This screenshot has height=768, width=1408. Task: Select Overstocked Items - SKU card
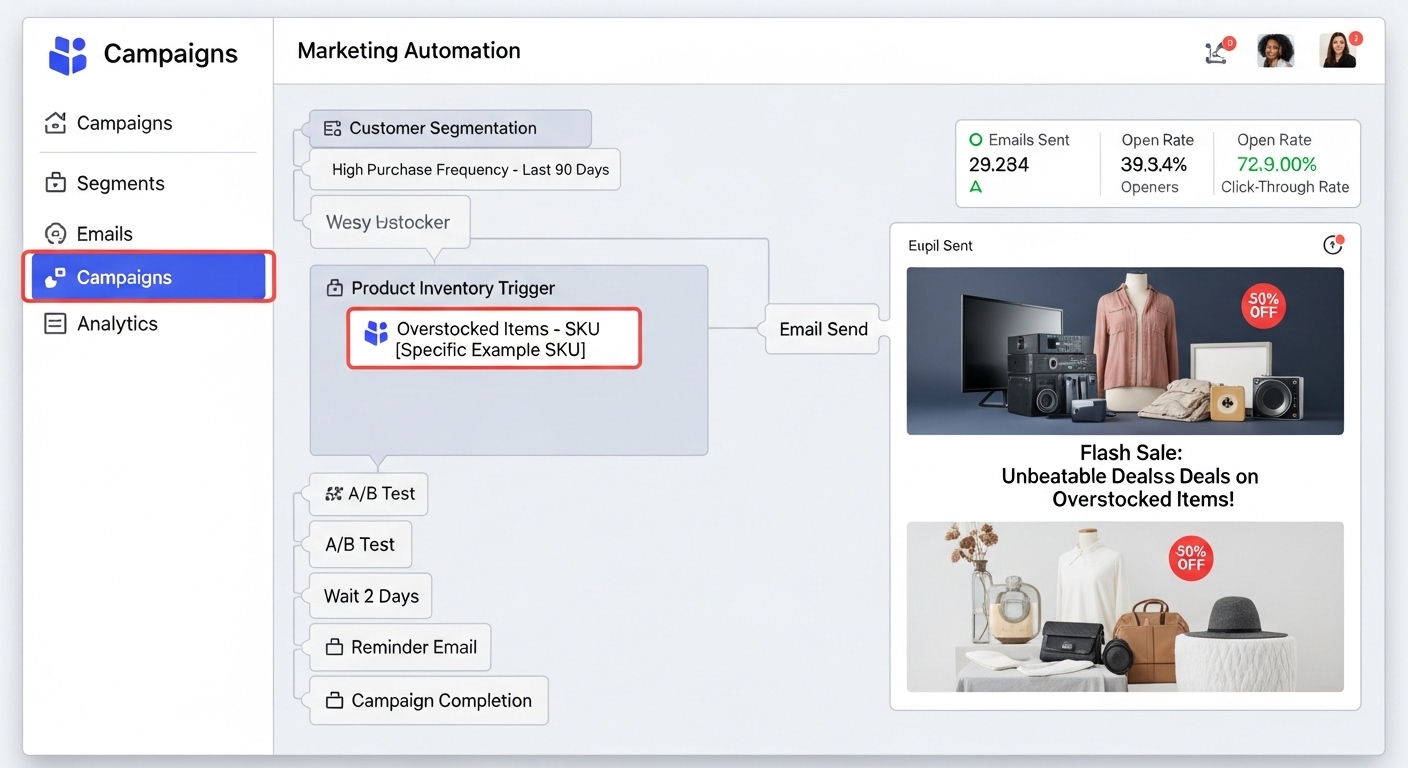point(494,339)
